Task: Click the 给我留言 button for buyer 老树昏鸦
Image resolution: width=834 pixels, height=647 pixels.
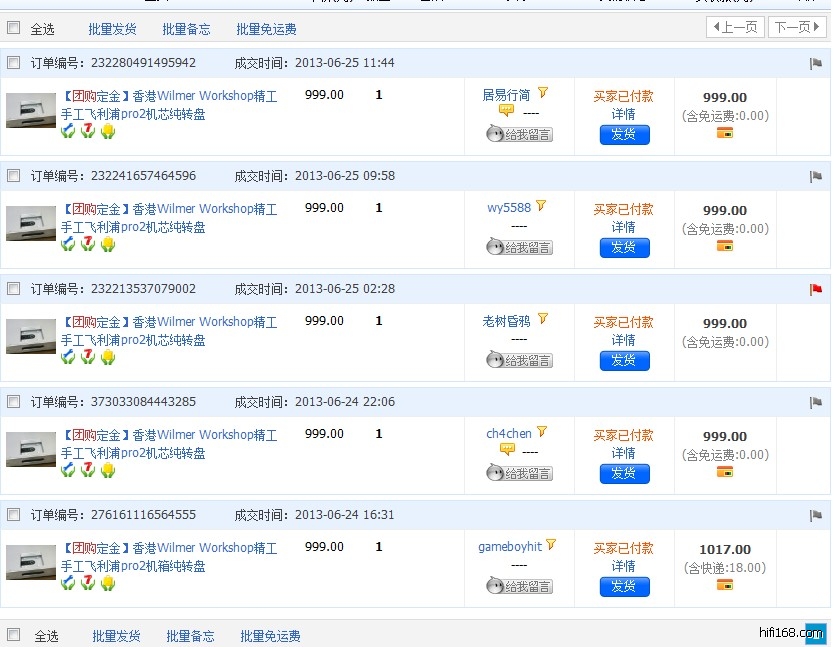Action: [x=519, y=360]
